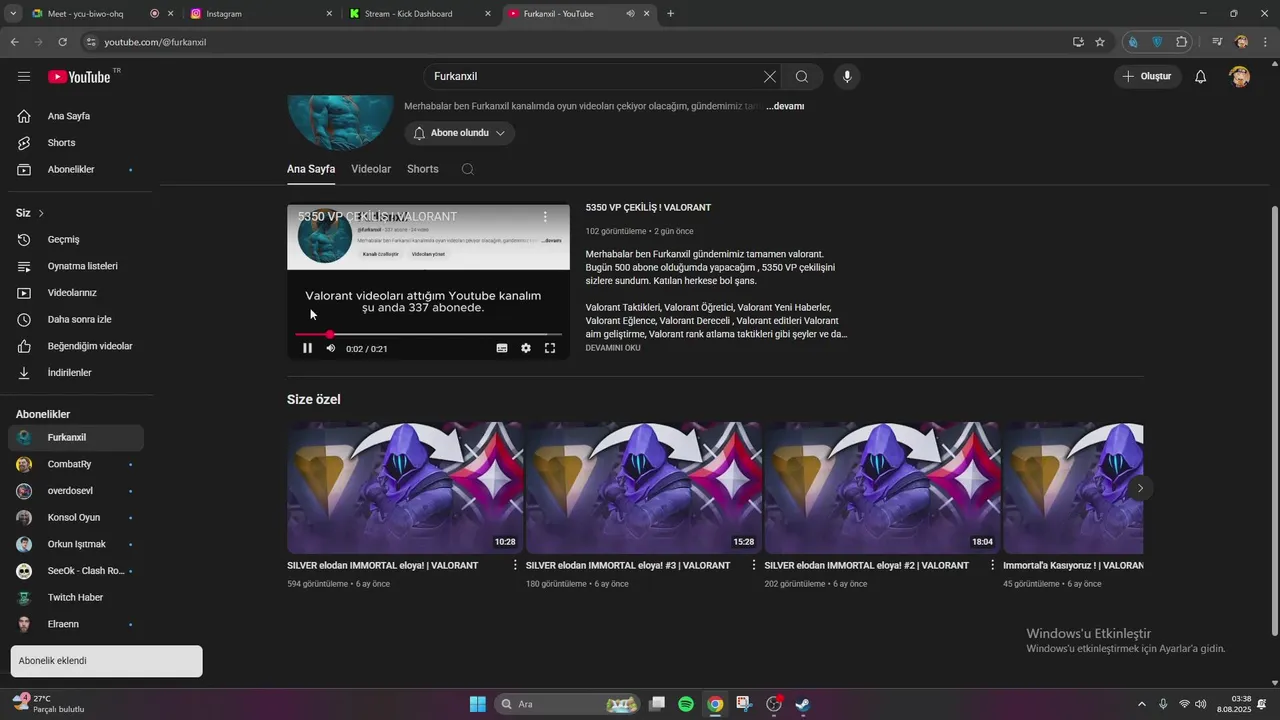Open the browser extensions puzzle icon

(x=1182, y=42)
